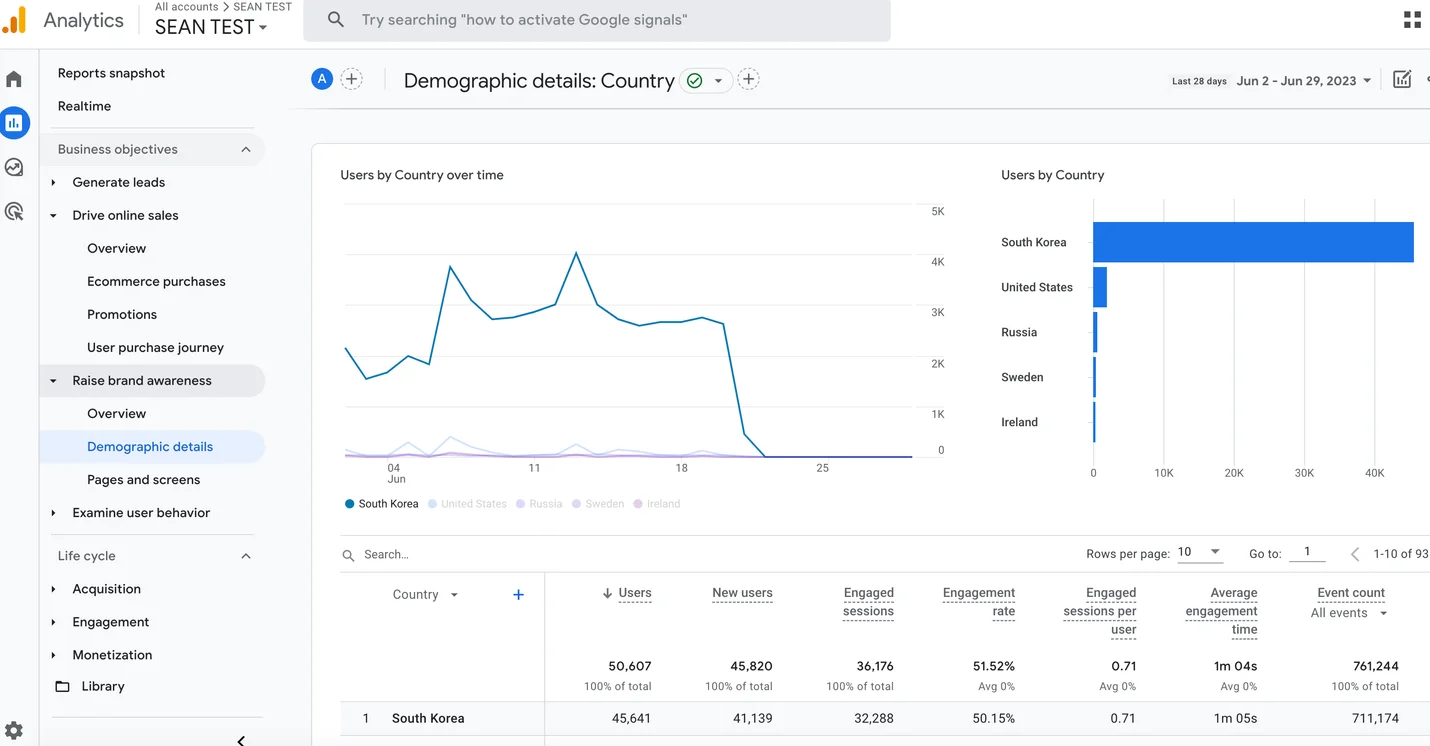The height and width of the screenshot is (746, 1430).
Task: Open Overview under Raise brand awareness
Action: pyautogui.click(x=116, y=414)
